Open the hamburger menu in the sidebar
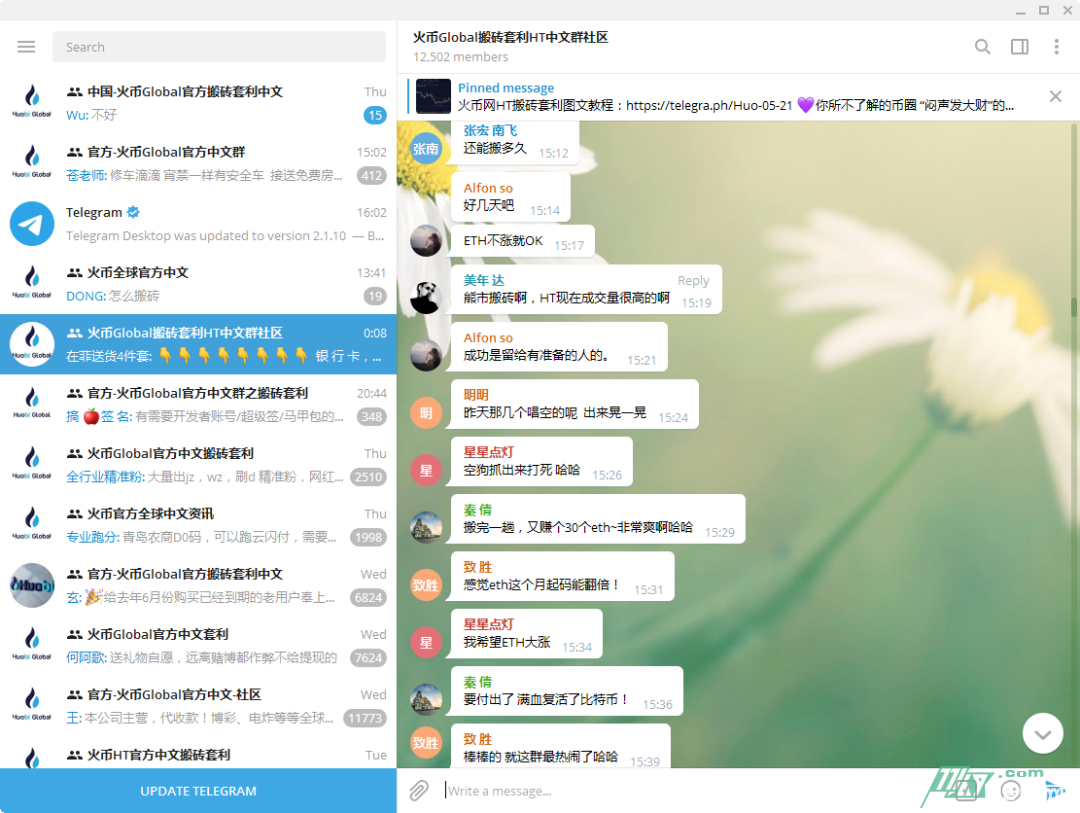This screenshot has width=1080, height=813. (26, 46)
